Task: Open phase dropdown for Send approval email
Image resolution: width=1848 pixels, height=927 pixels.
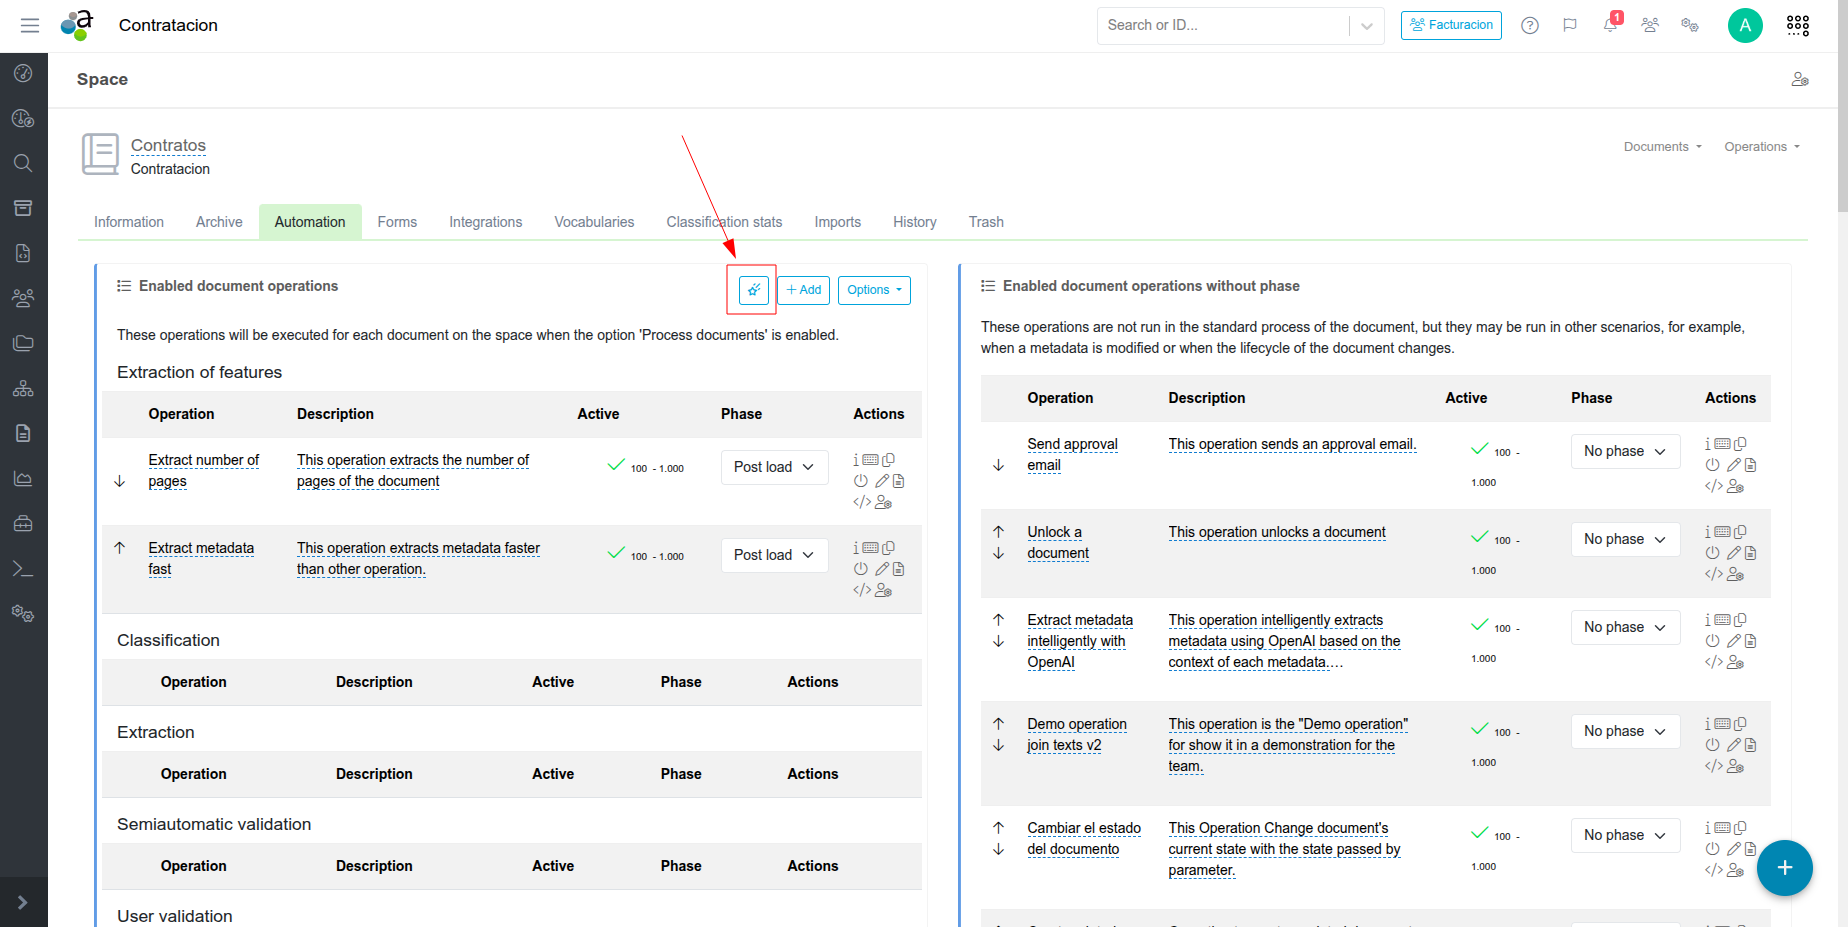Action: (1624, 451)
